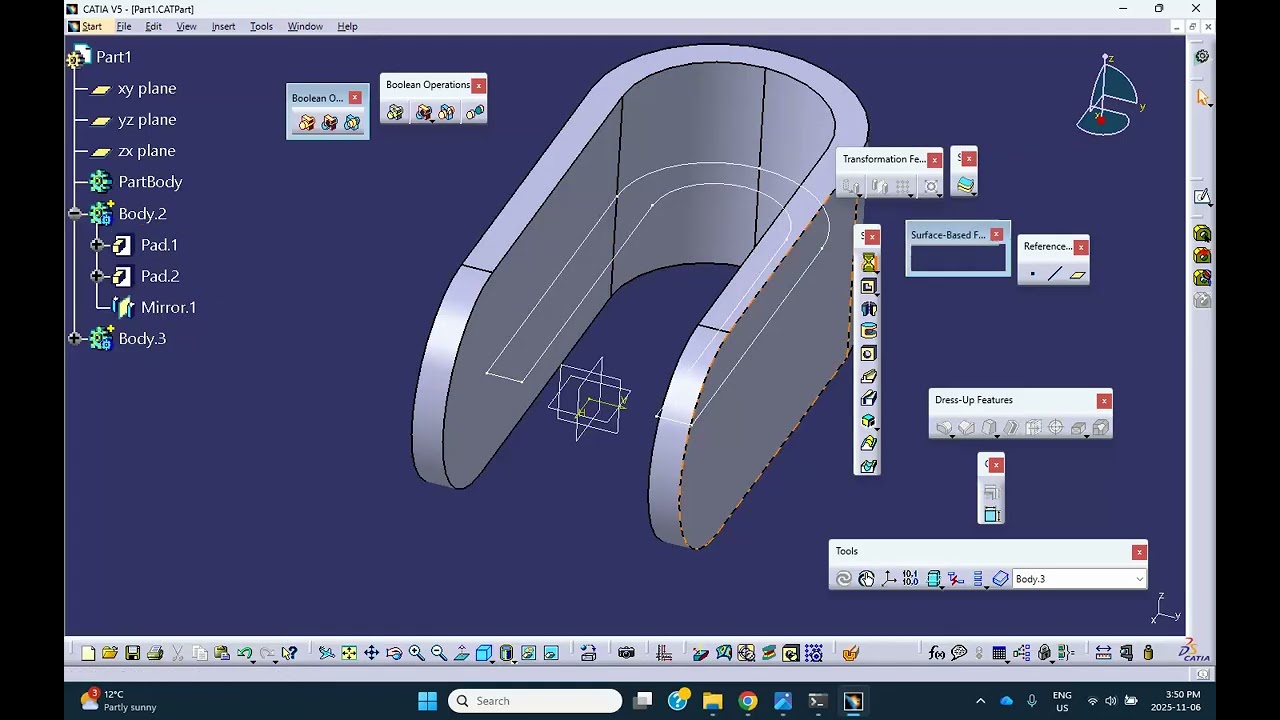Click the Save icon in bottom toolbar
Viewport: 1280px width, 720px height.
132,653
